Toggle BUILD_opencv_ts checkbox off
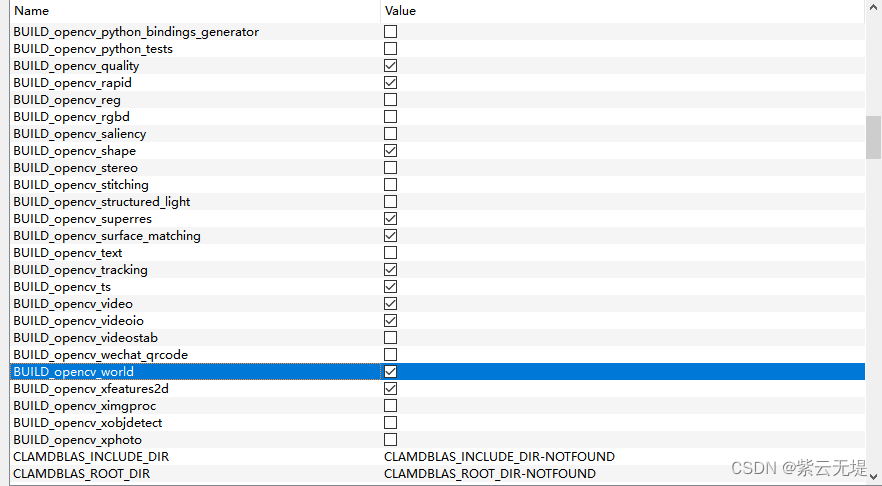Image resolution: width=882 pixels, height=486 pixels. click(x=390, y=286)
